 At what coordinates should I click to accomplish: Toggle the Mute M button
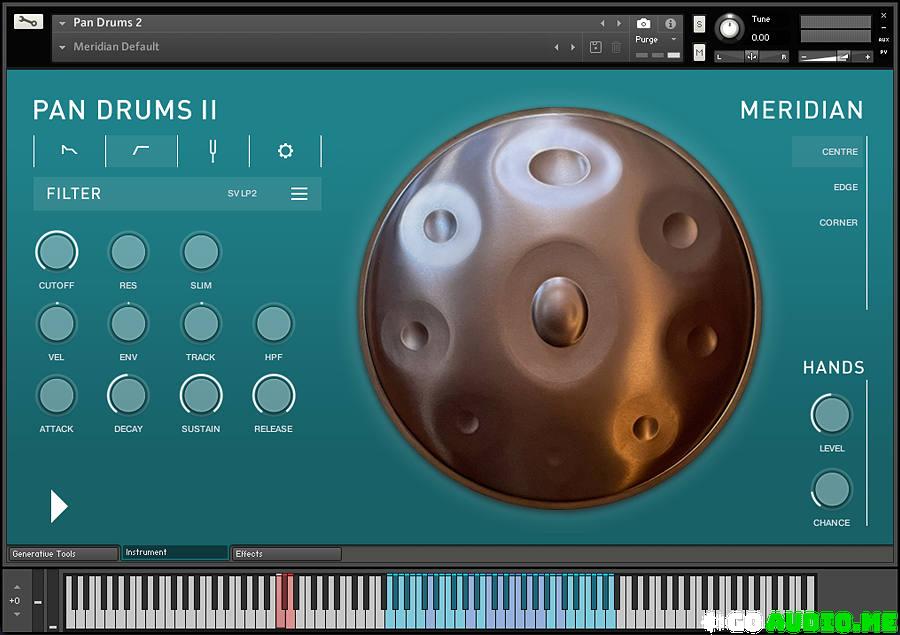pos(699,53)
